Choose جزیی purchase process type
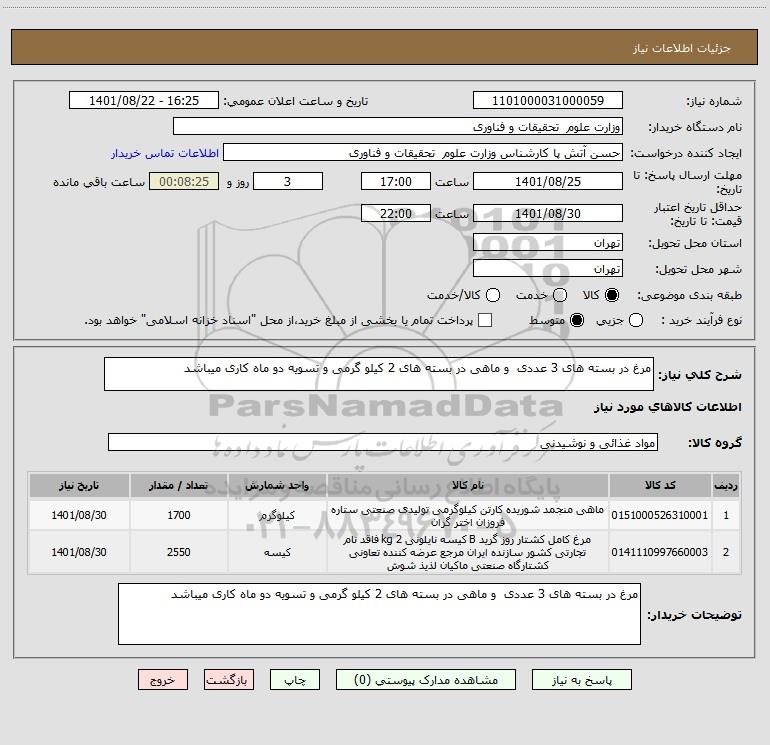The image size is (770, 745). [x=635, y=320]
